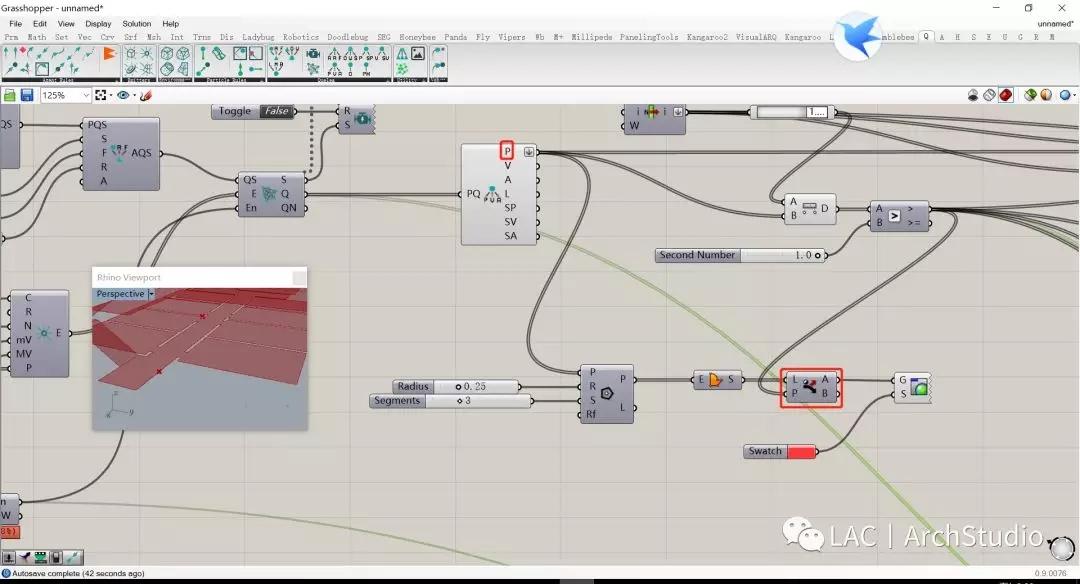Click the Rhino Viewport corner button
Viewport: 1080px width, 584px height.
pos(300,278)
